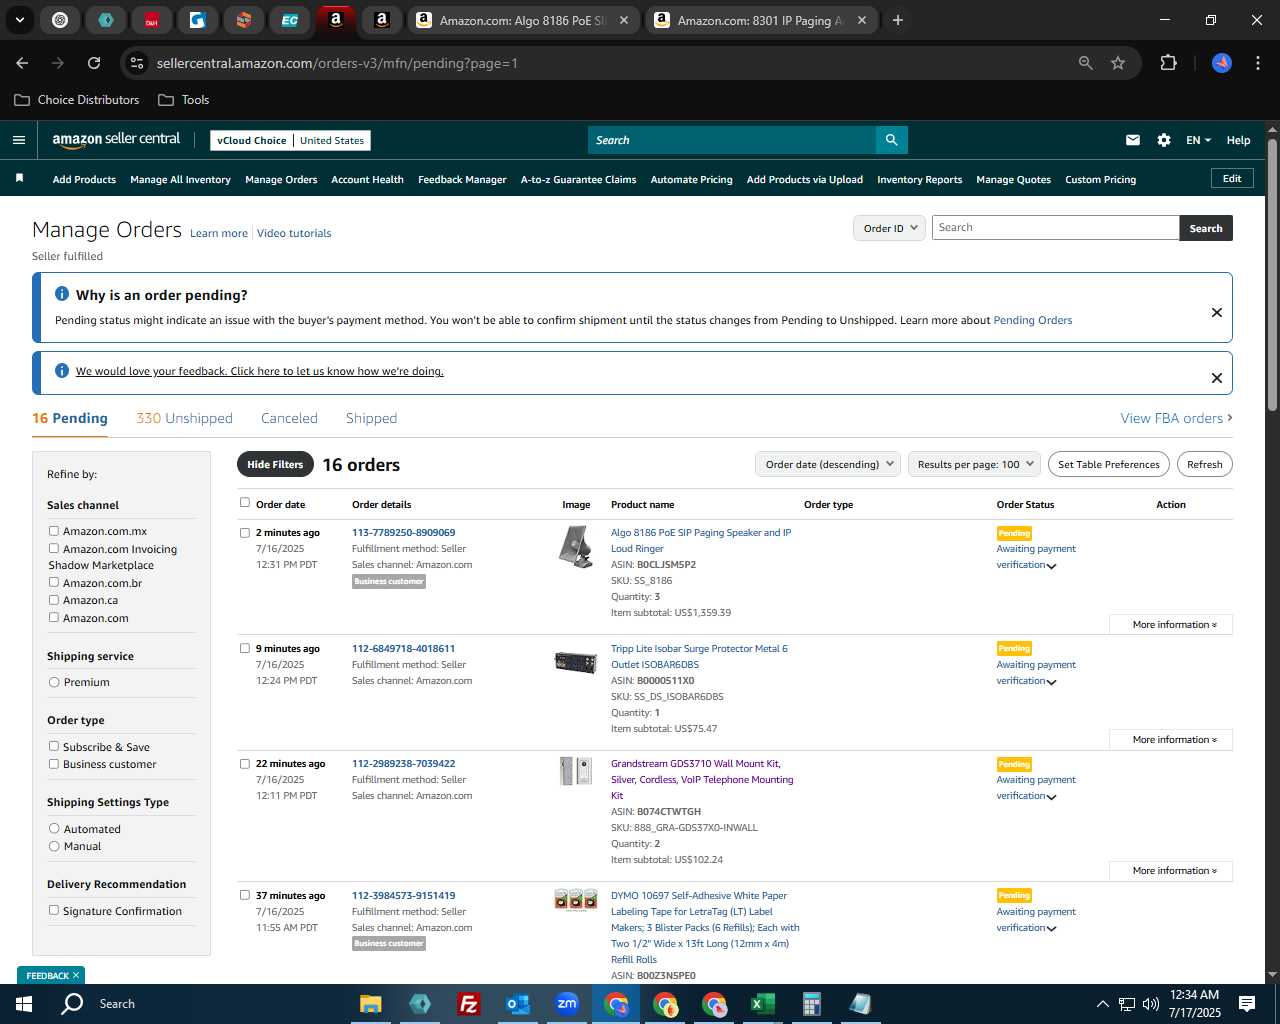1280x1024 pixels.
Task: Open the notifications icon in system tray
Action: 1247,1003
